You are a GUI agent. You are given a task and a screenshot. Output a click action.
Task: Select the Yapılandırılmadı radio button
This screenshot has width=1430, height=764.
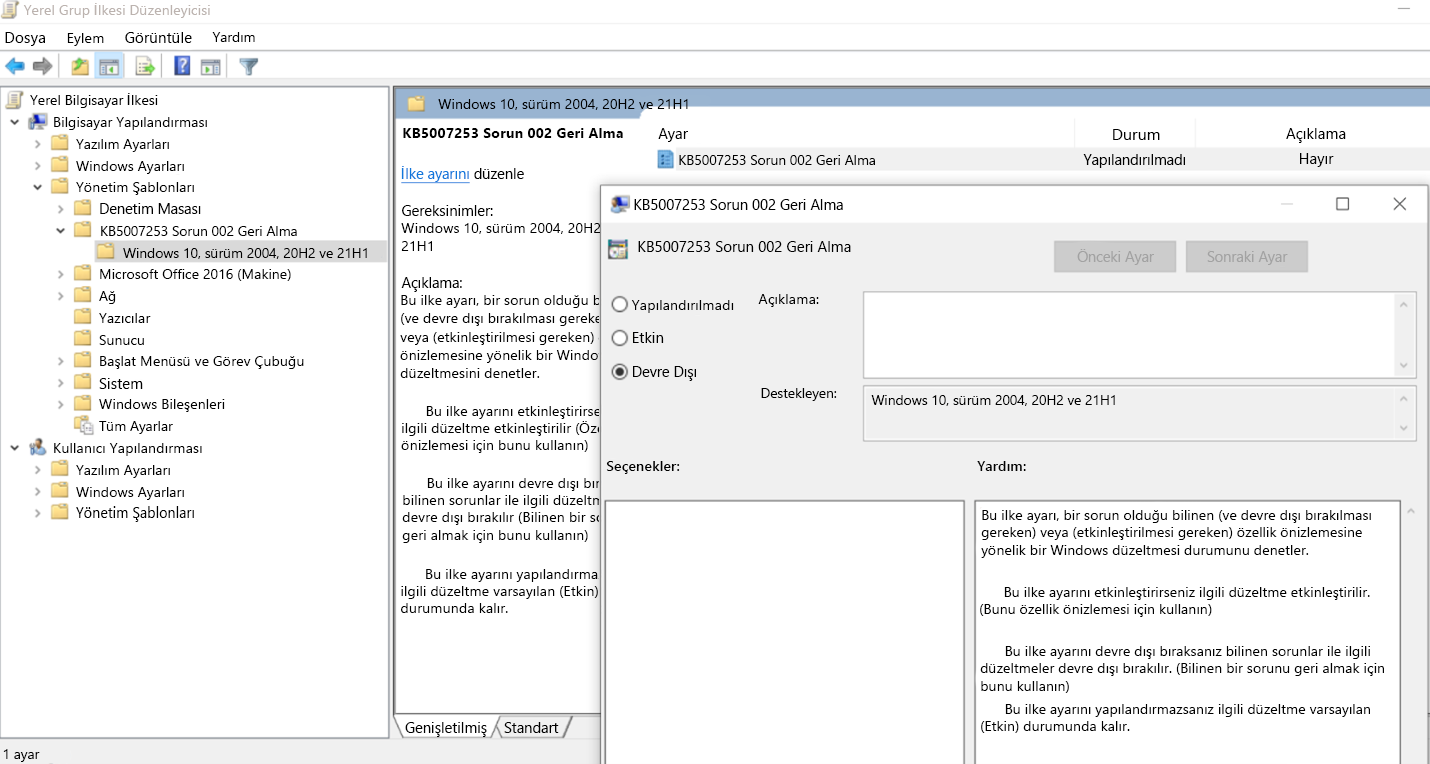tap(619, 305)
